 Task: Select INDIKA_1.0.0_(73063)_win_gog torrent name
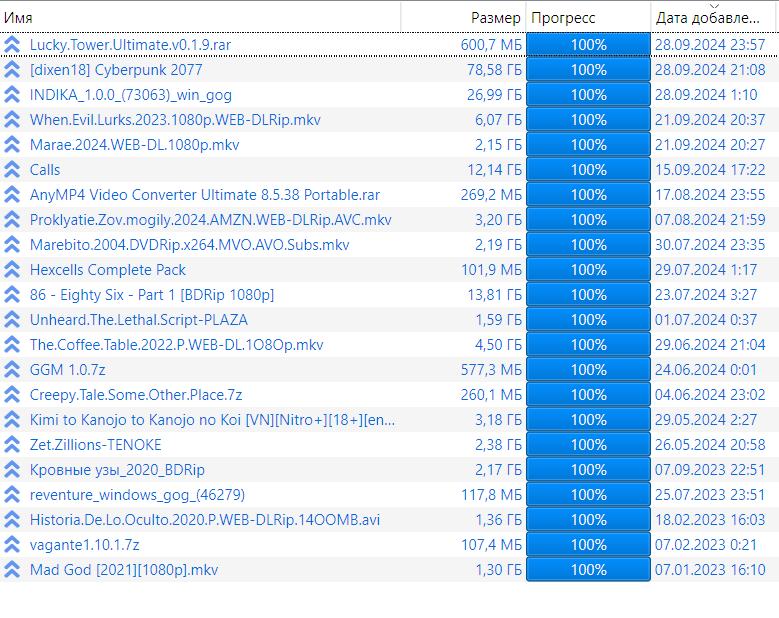pyautogui.click(x=131, y=95)
